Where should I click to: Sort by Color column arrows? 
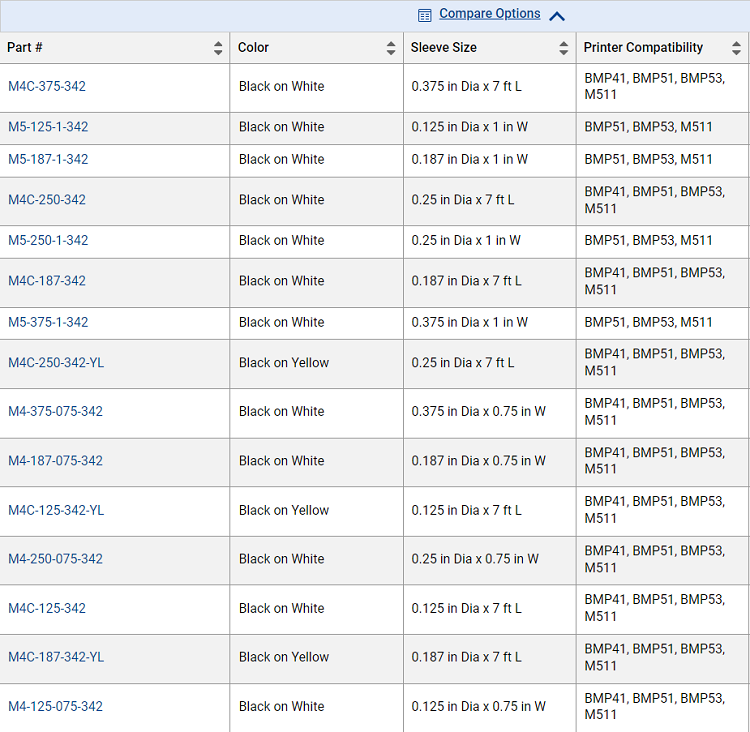pos(391,48)
